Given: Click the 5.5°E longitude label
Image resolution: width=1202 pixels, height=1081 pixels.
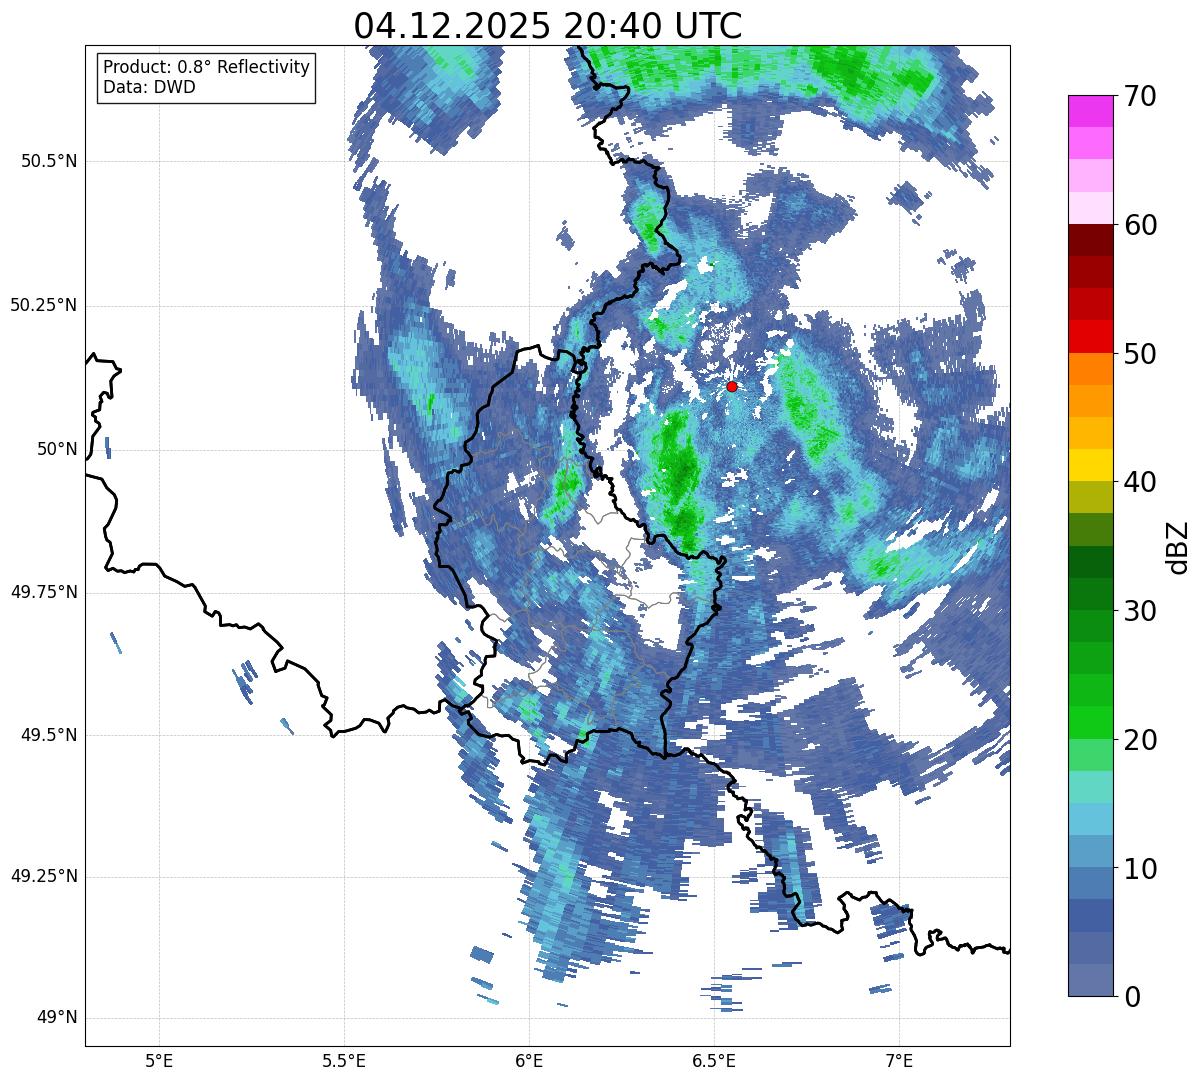Looking at the screenshot, I should tap(344, 1060).
